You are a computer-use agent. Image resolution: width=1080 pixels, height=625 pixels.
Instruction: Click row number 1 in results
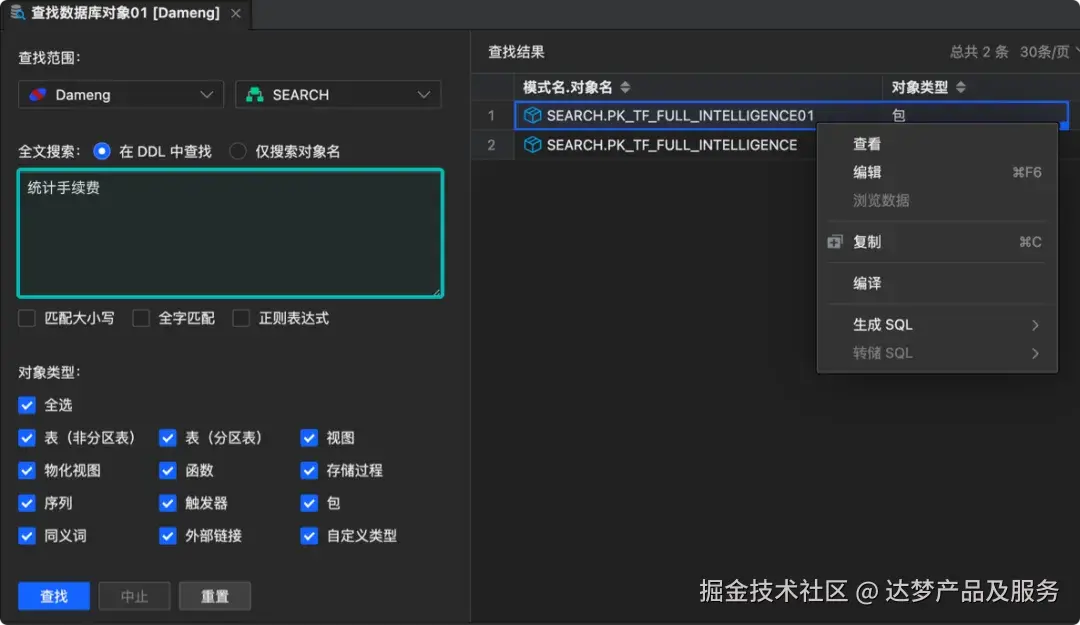491,115
